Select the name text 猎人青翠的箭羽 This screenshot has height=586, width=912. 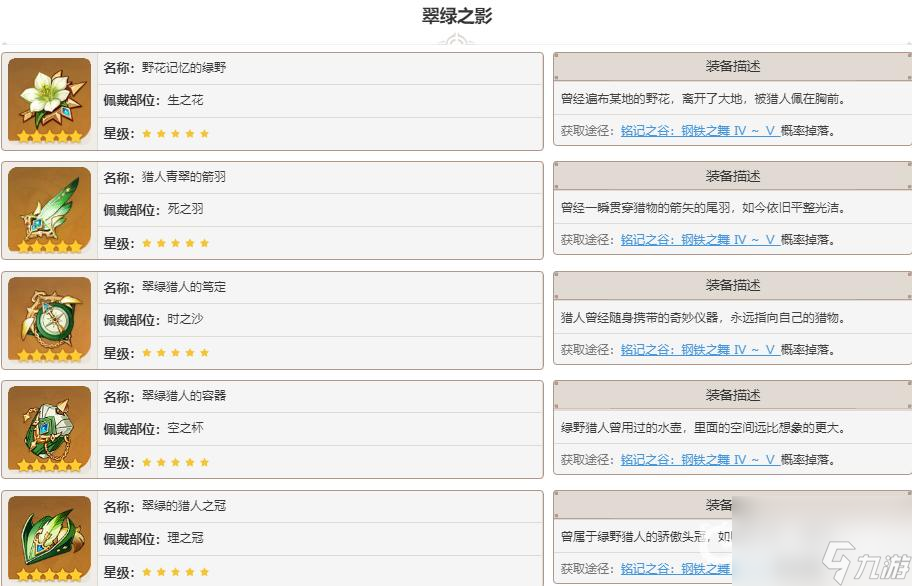coord(184,177)
